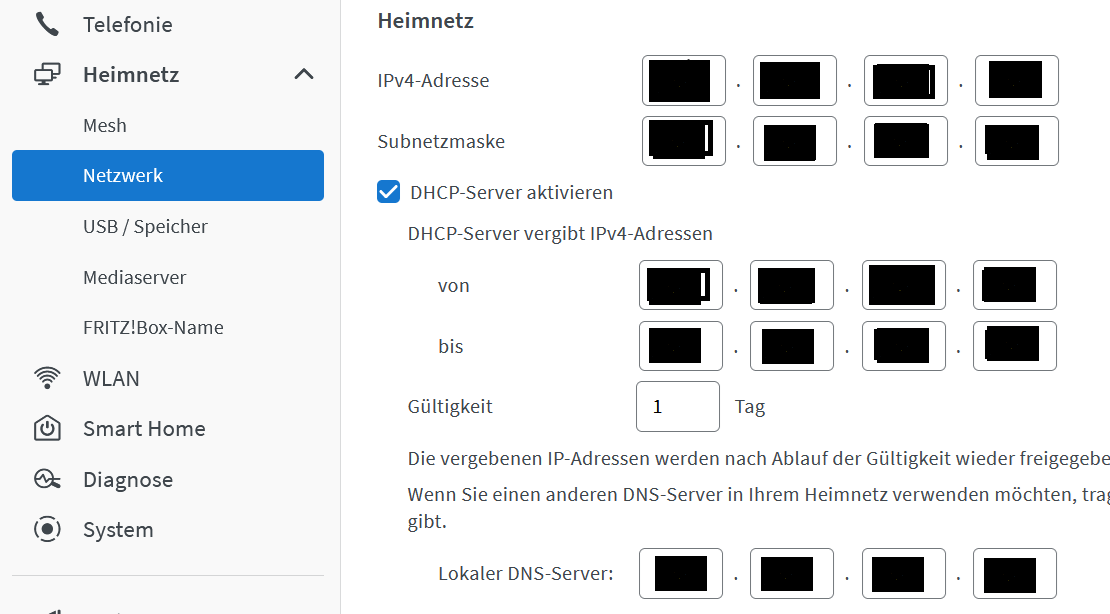Click the Gültigkeit days input field
The height and width of the screenshot is (614, 1110).
tap(677, 407)
